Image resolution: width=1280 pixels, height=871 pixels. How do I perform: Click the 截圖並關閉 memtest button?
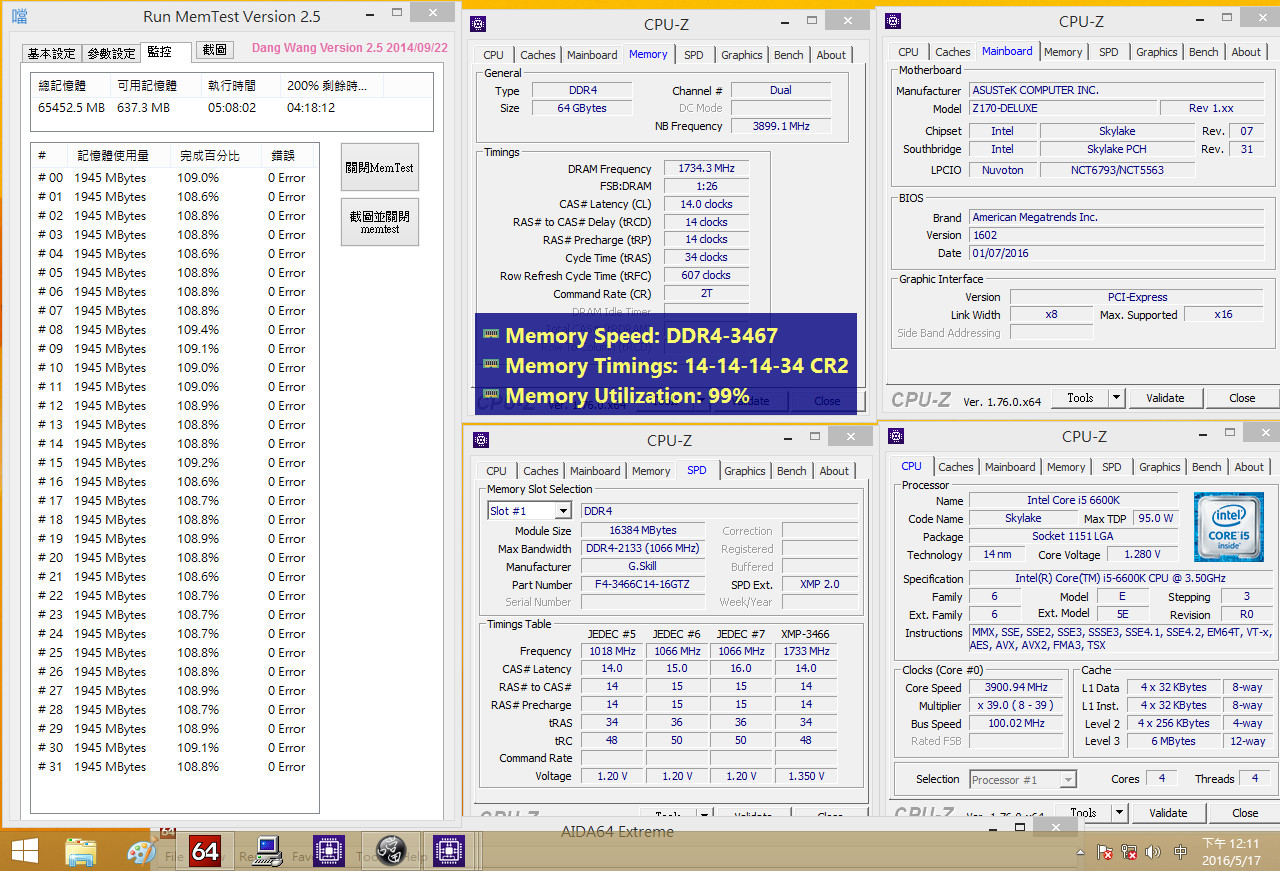click(379, 221)
